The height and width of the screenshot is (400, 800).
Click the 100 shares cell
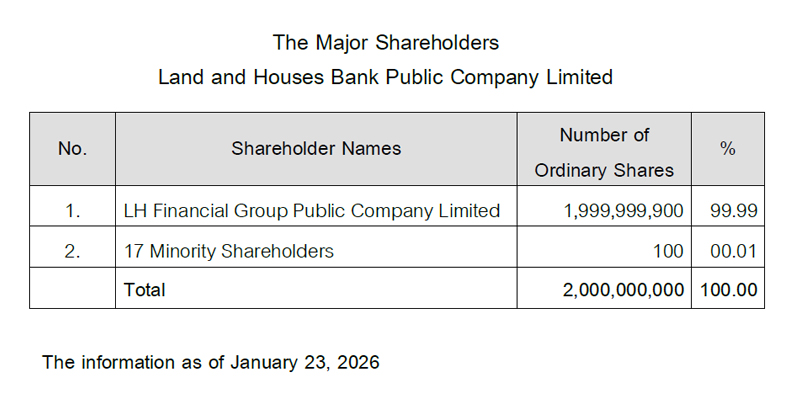point(668,251)
